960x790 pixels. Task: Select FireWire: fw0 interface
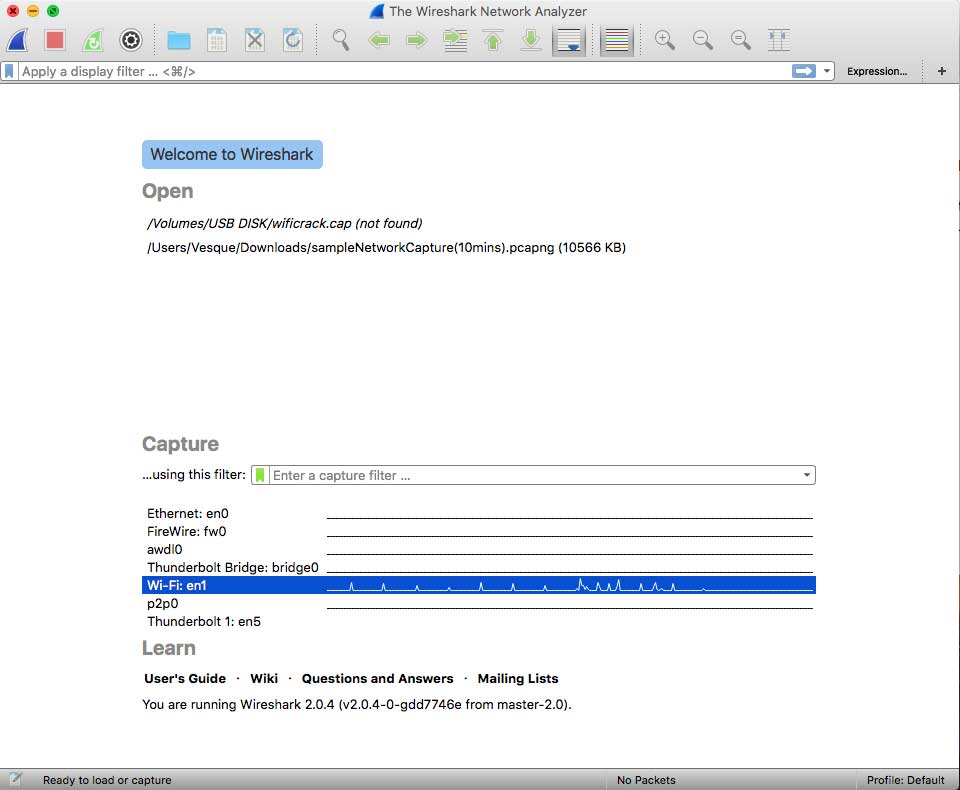click(479, 532)
